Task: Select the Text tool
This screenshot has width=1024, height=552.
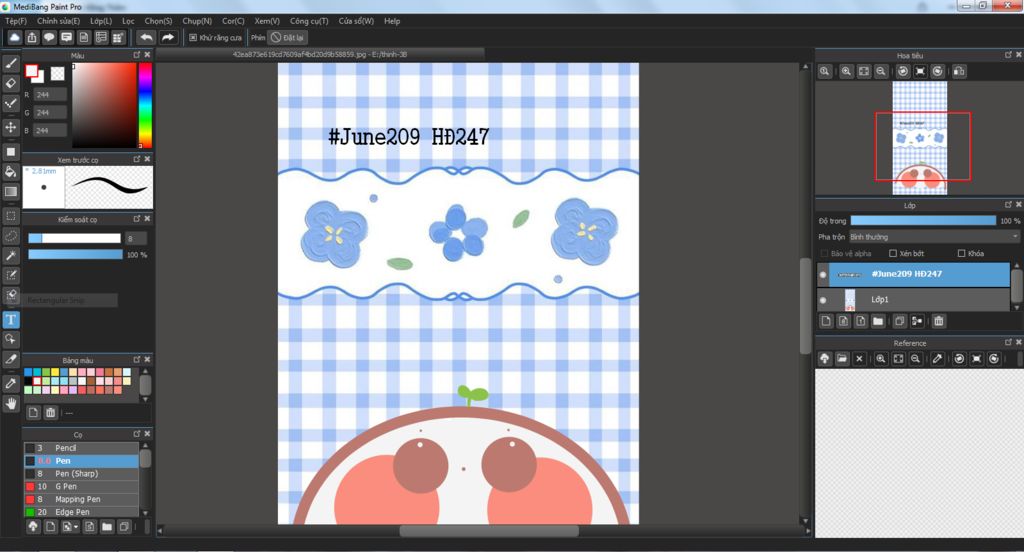Action: [11, 319]
